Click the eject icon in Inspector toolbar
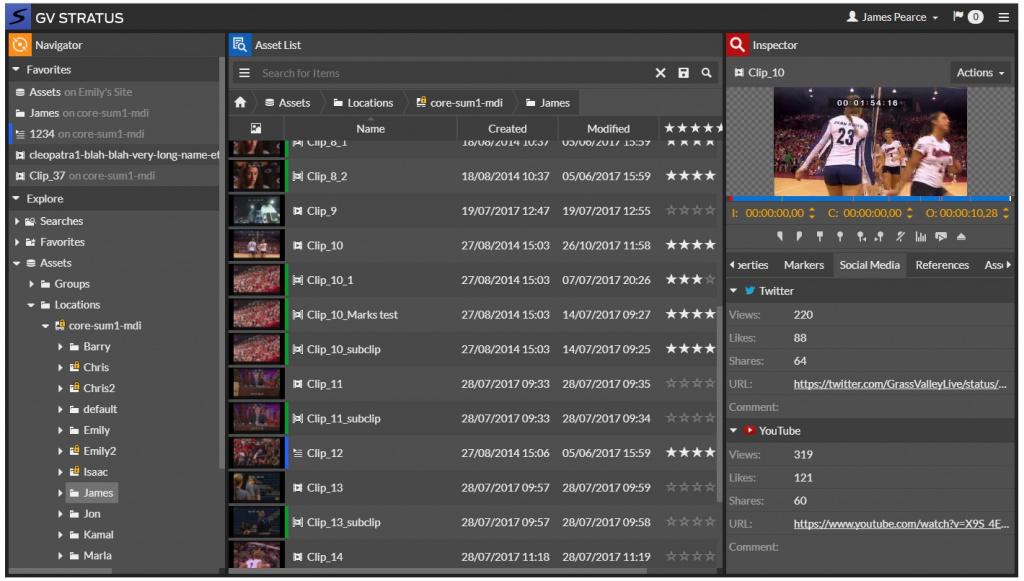Image resolution: width=1024 pixels, height=581 pixels. coord(961,236)
